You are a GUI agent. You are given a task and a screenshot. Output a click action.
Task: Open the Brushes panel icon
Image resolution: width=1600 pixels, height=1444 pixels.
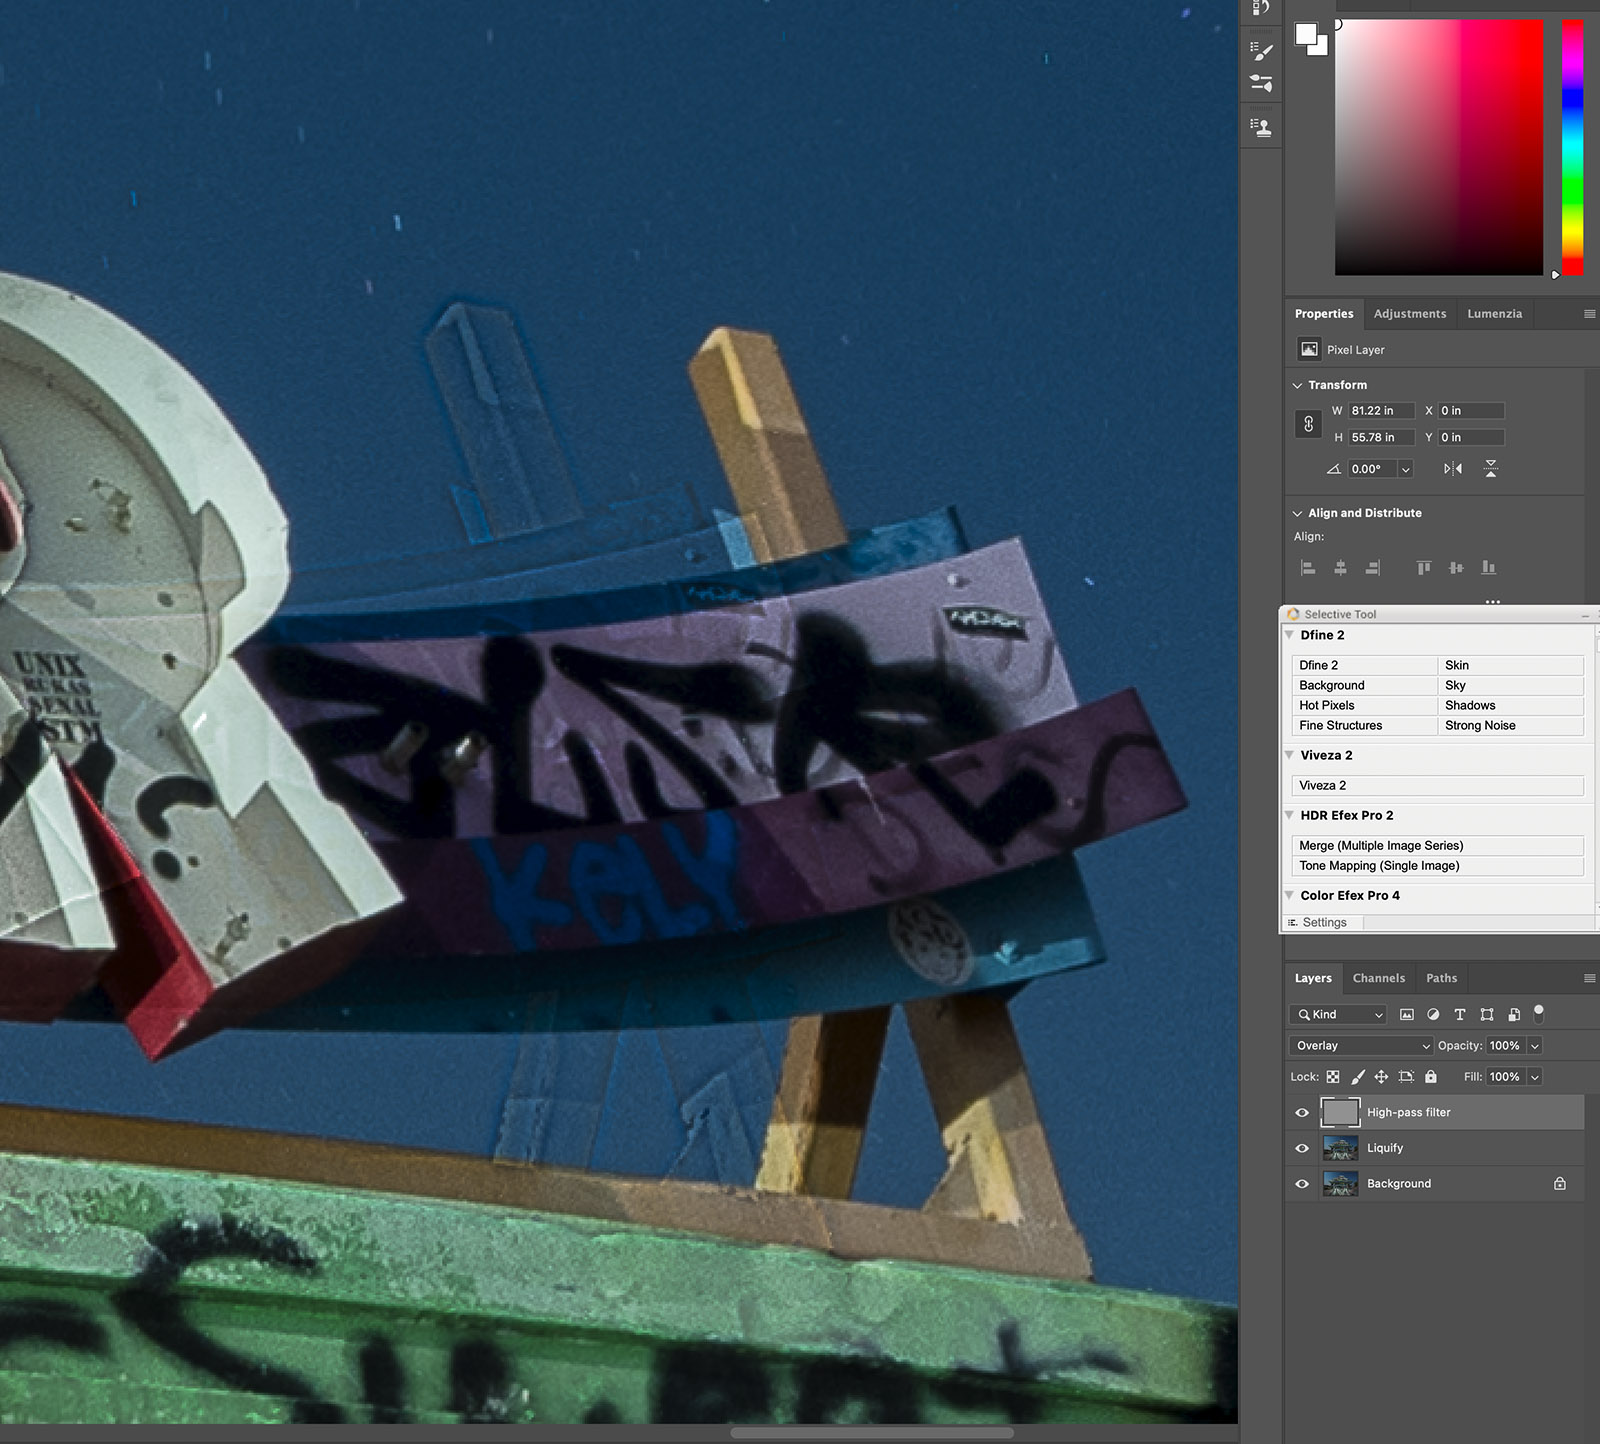pyautogui.click(x=1262, y=51)
